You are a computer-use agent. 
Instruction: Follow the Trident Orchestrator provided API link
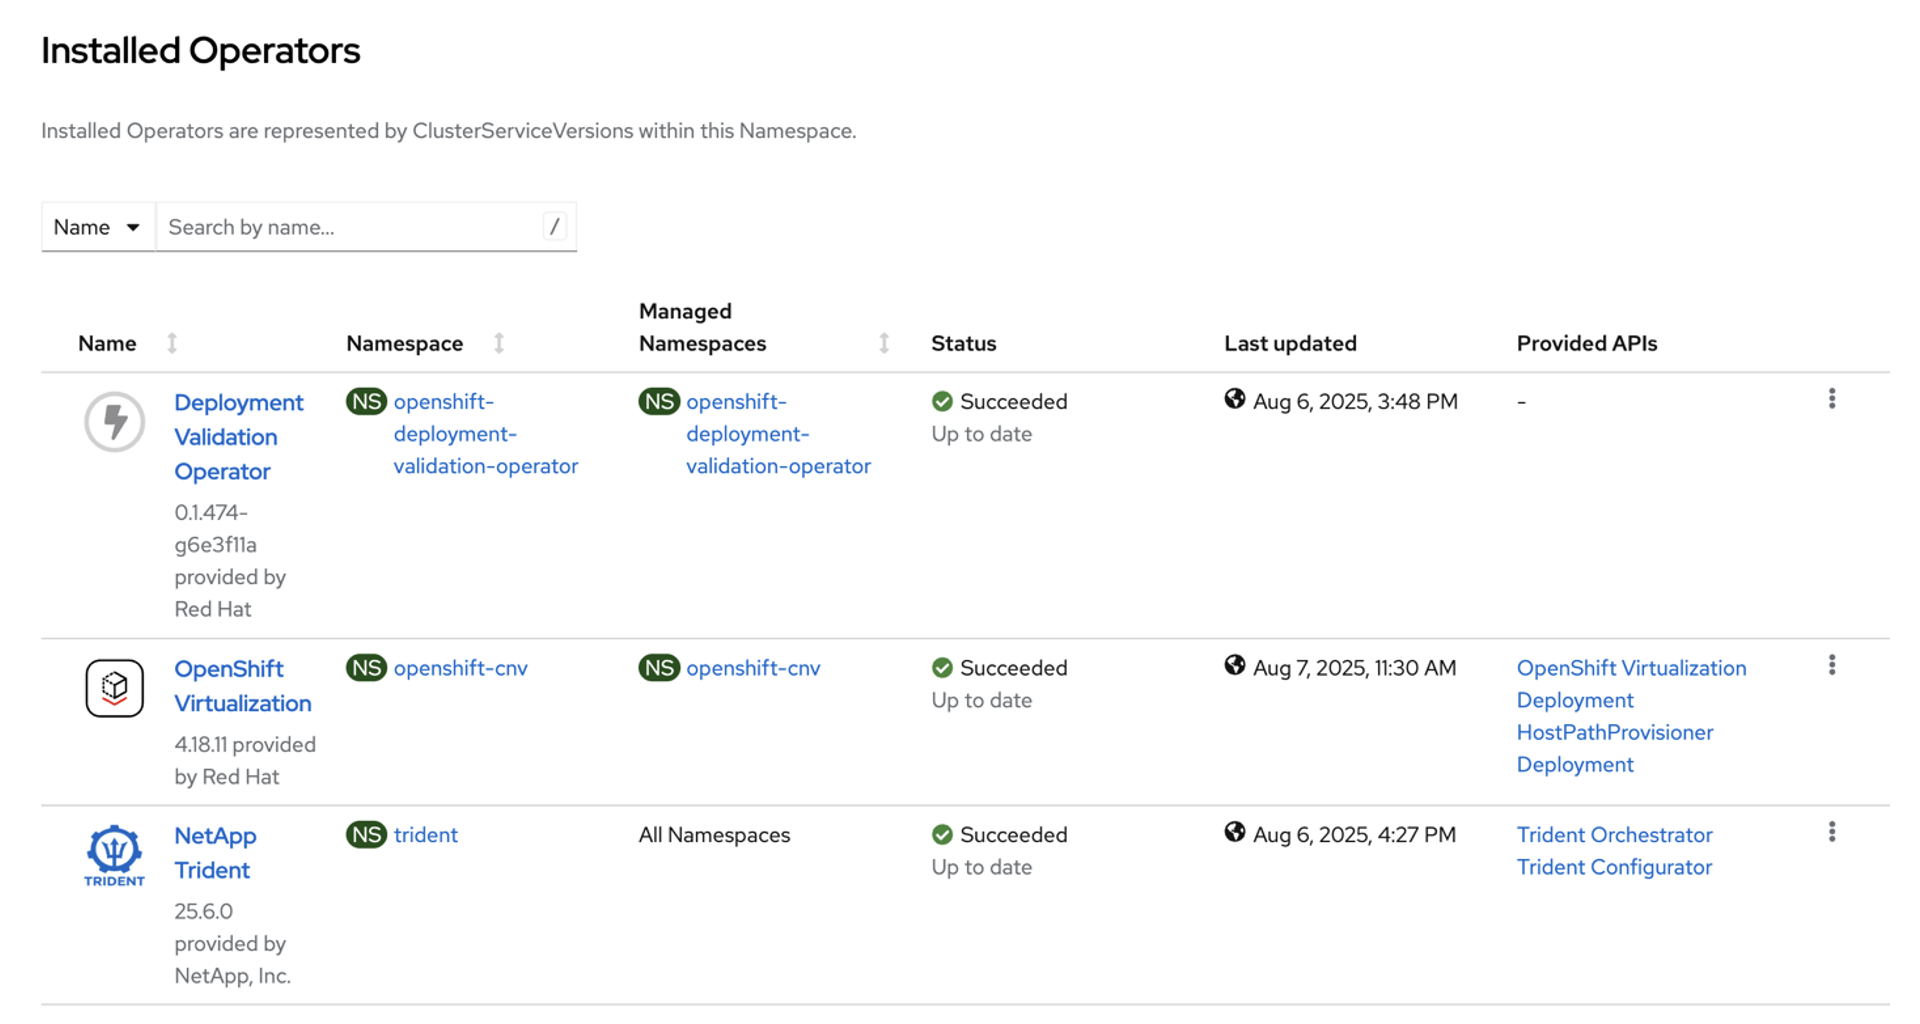(1614, 834)
